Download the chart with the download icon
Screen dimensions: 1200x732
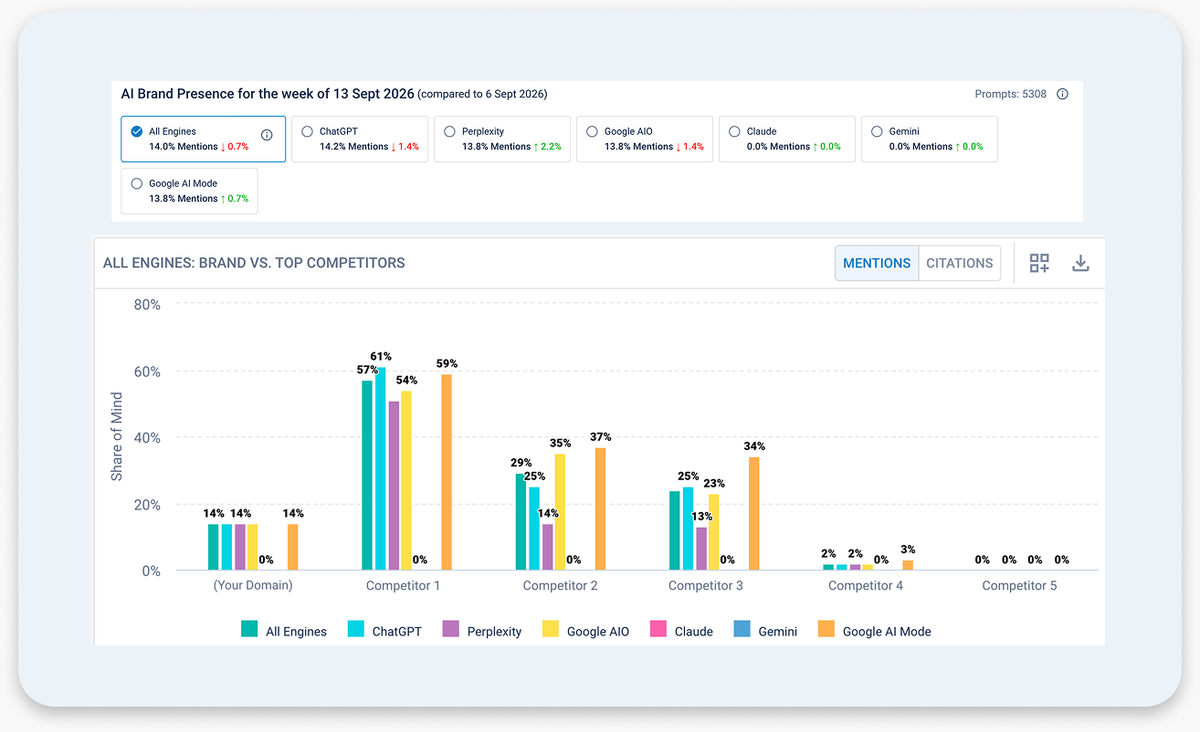[1080, 263]
